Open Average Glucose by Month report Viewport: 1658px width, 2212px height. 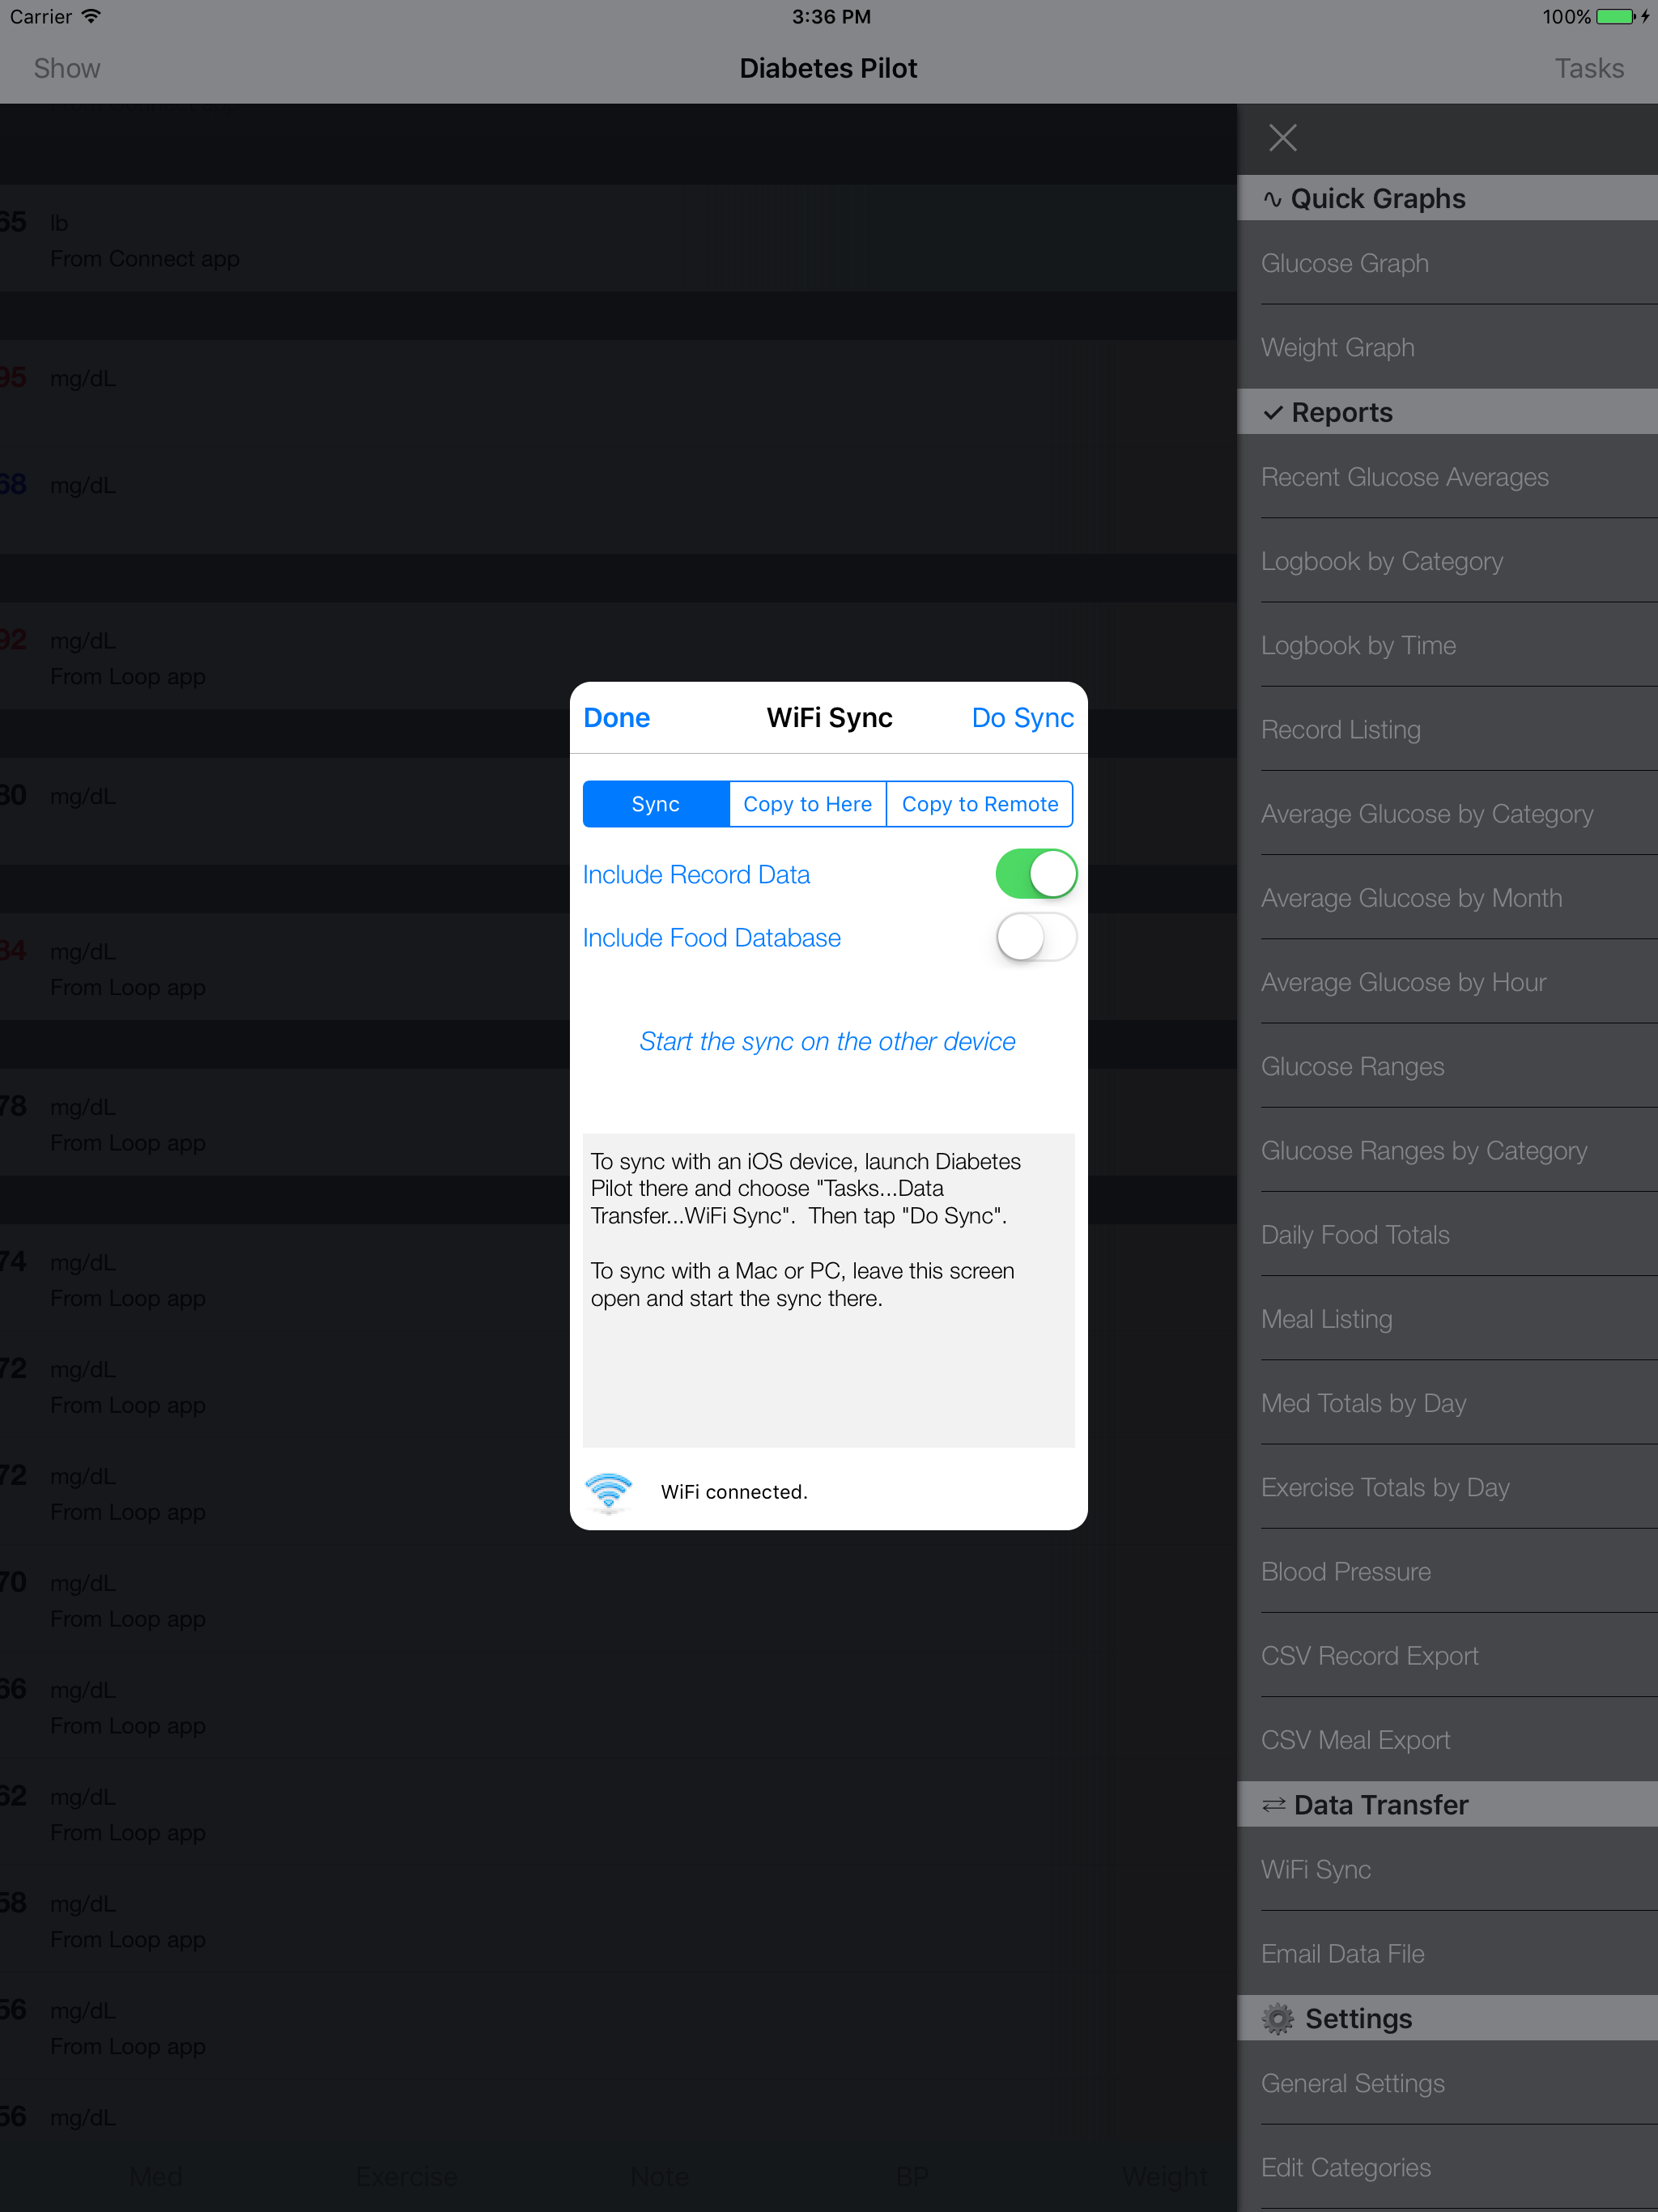pyautogui.click(x=1447, y=898)
